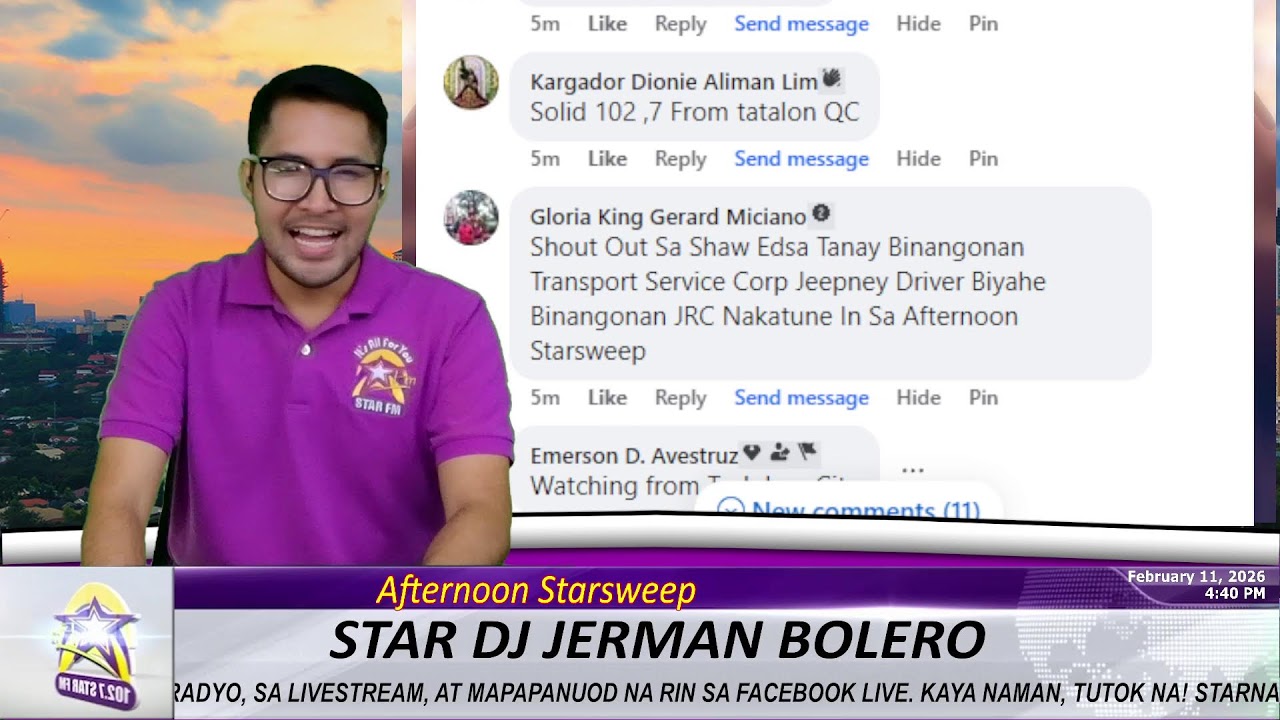The height and width of the screenshot is (720, 1280).
Task: Reply to Gloria's Shout Out jeepney driver comment
Action: tap(681, 397)
